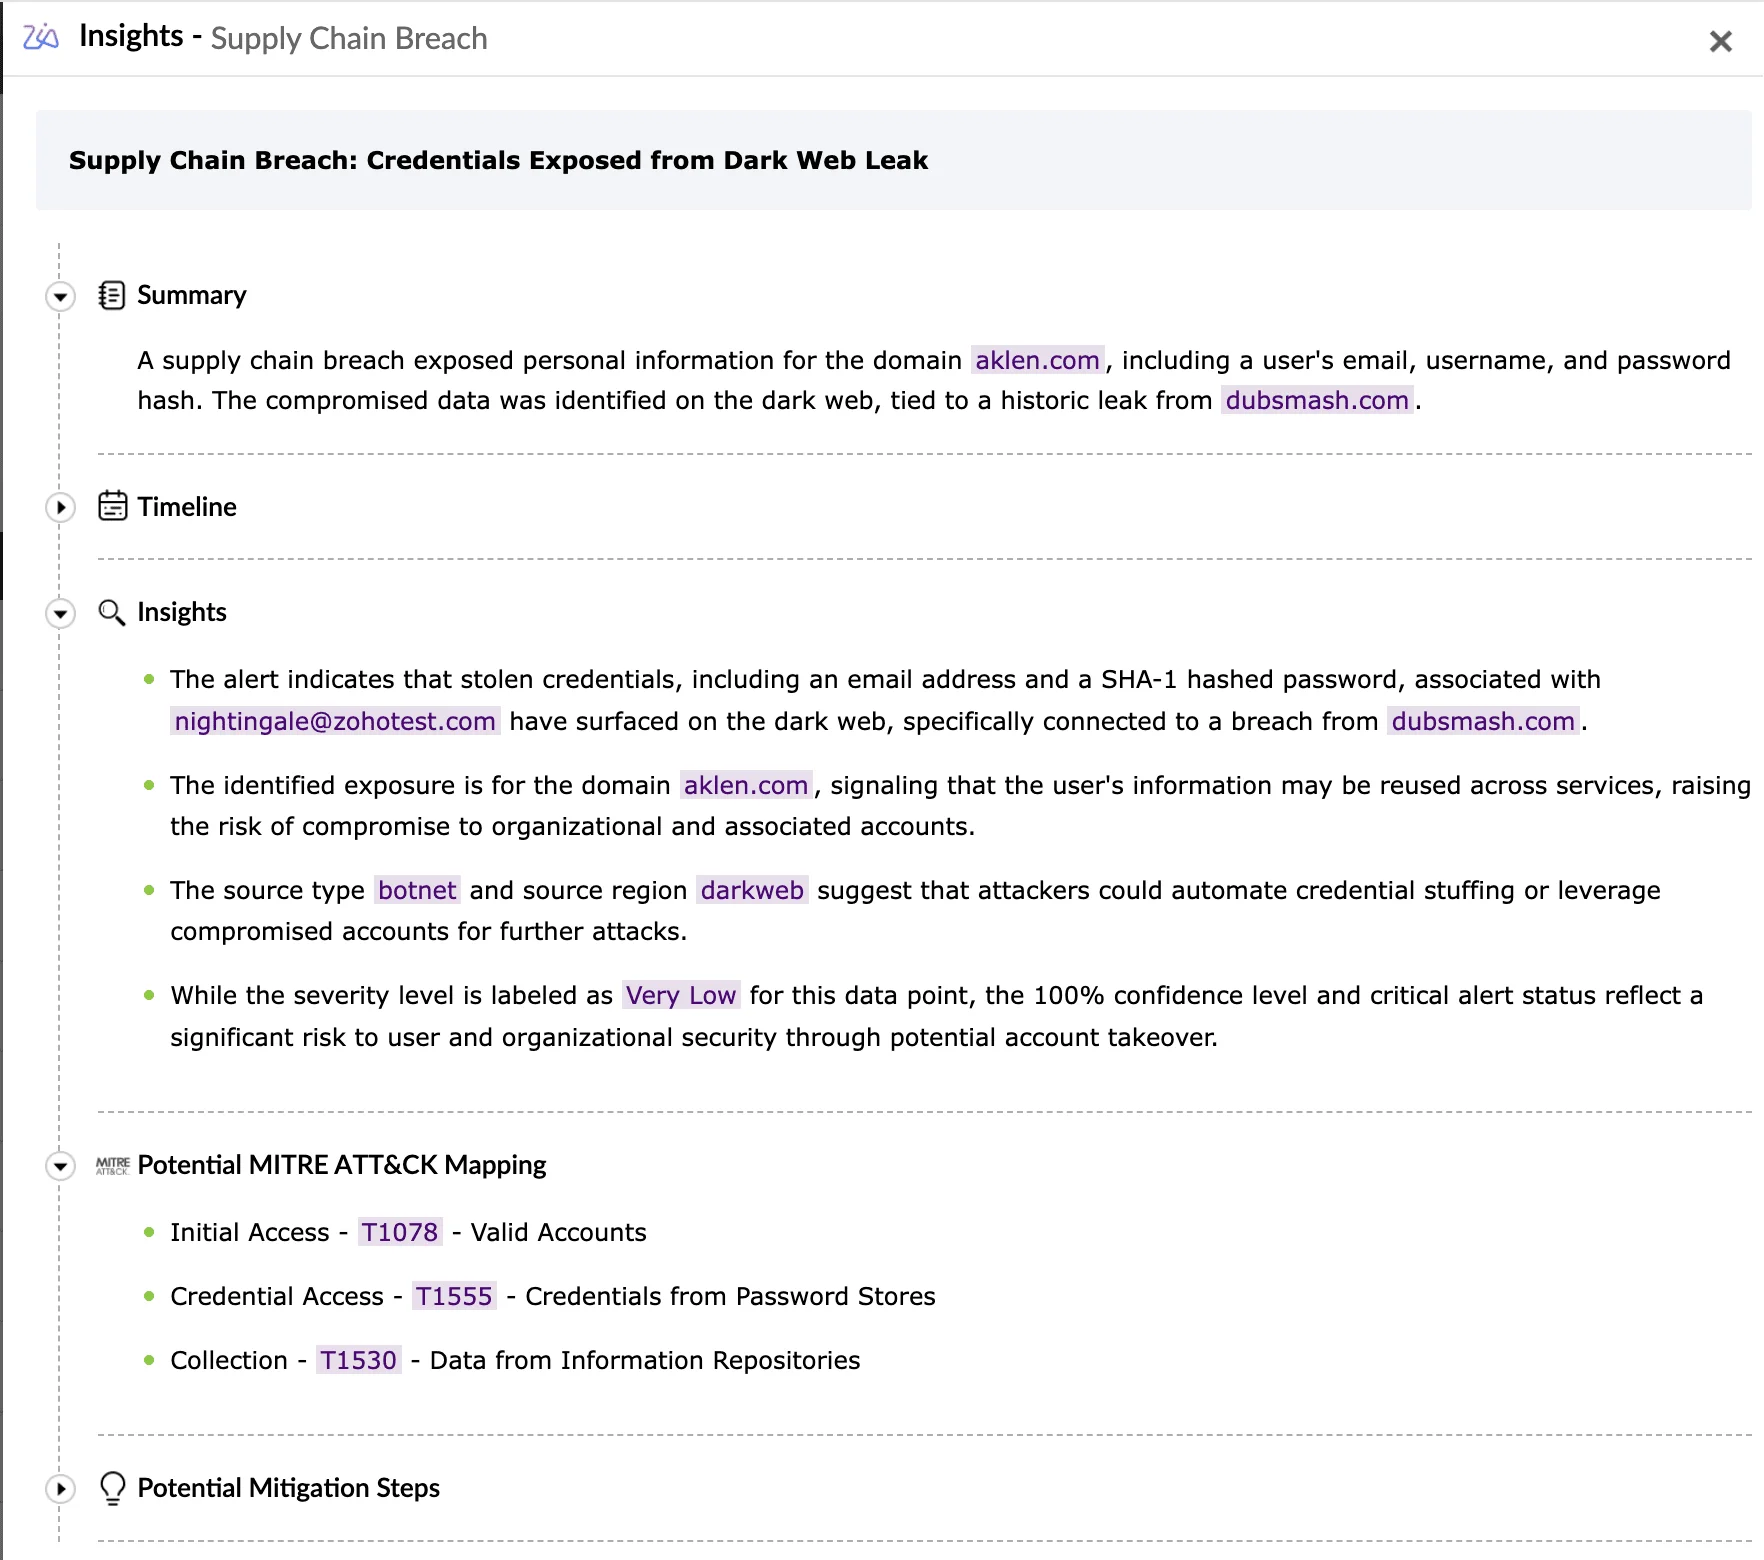This screenshot has height=1560, width=1764.
Task: Click the Very Low severity tag
Action: pos(681,995)
